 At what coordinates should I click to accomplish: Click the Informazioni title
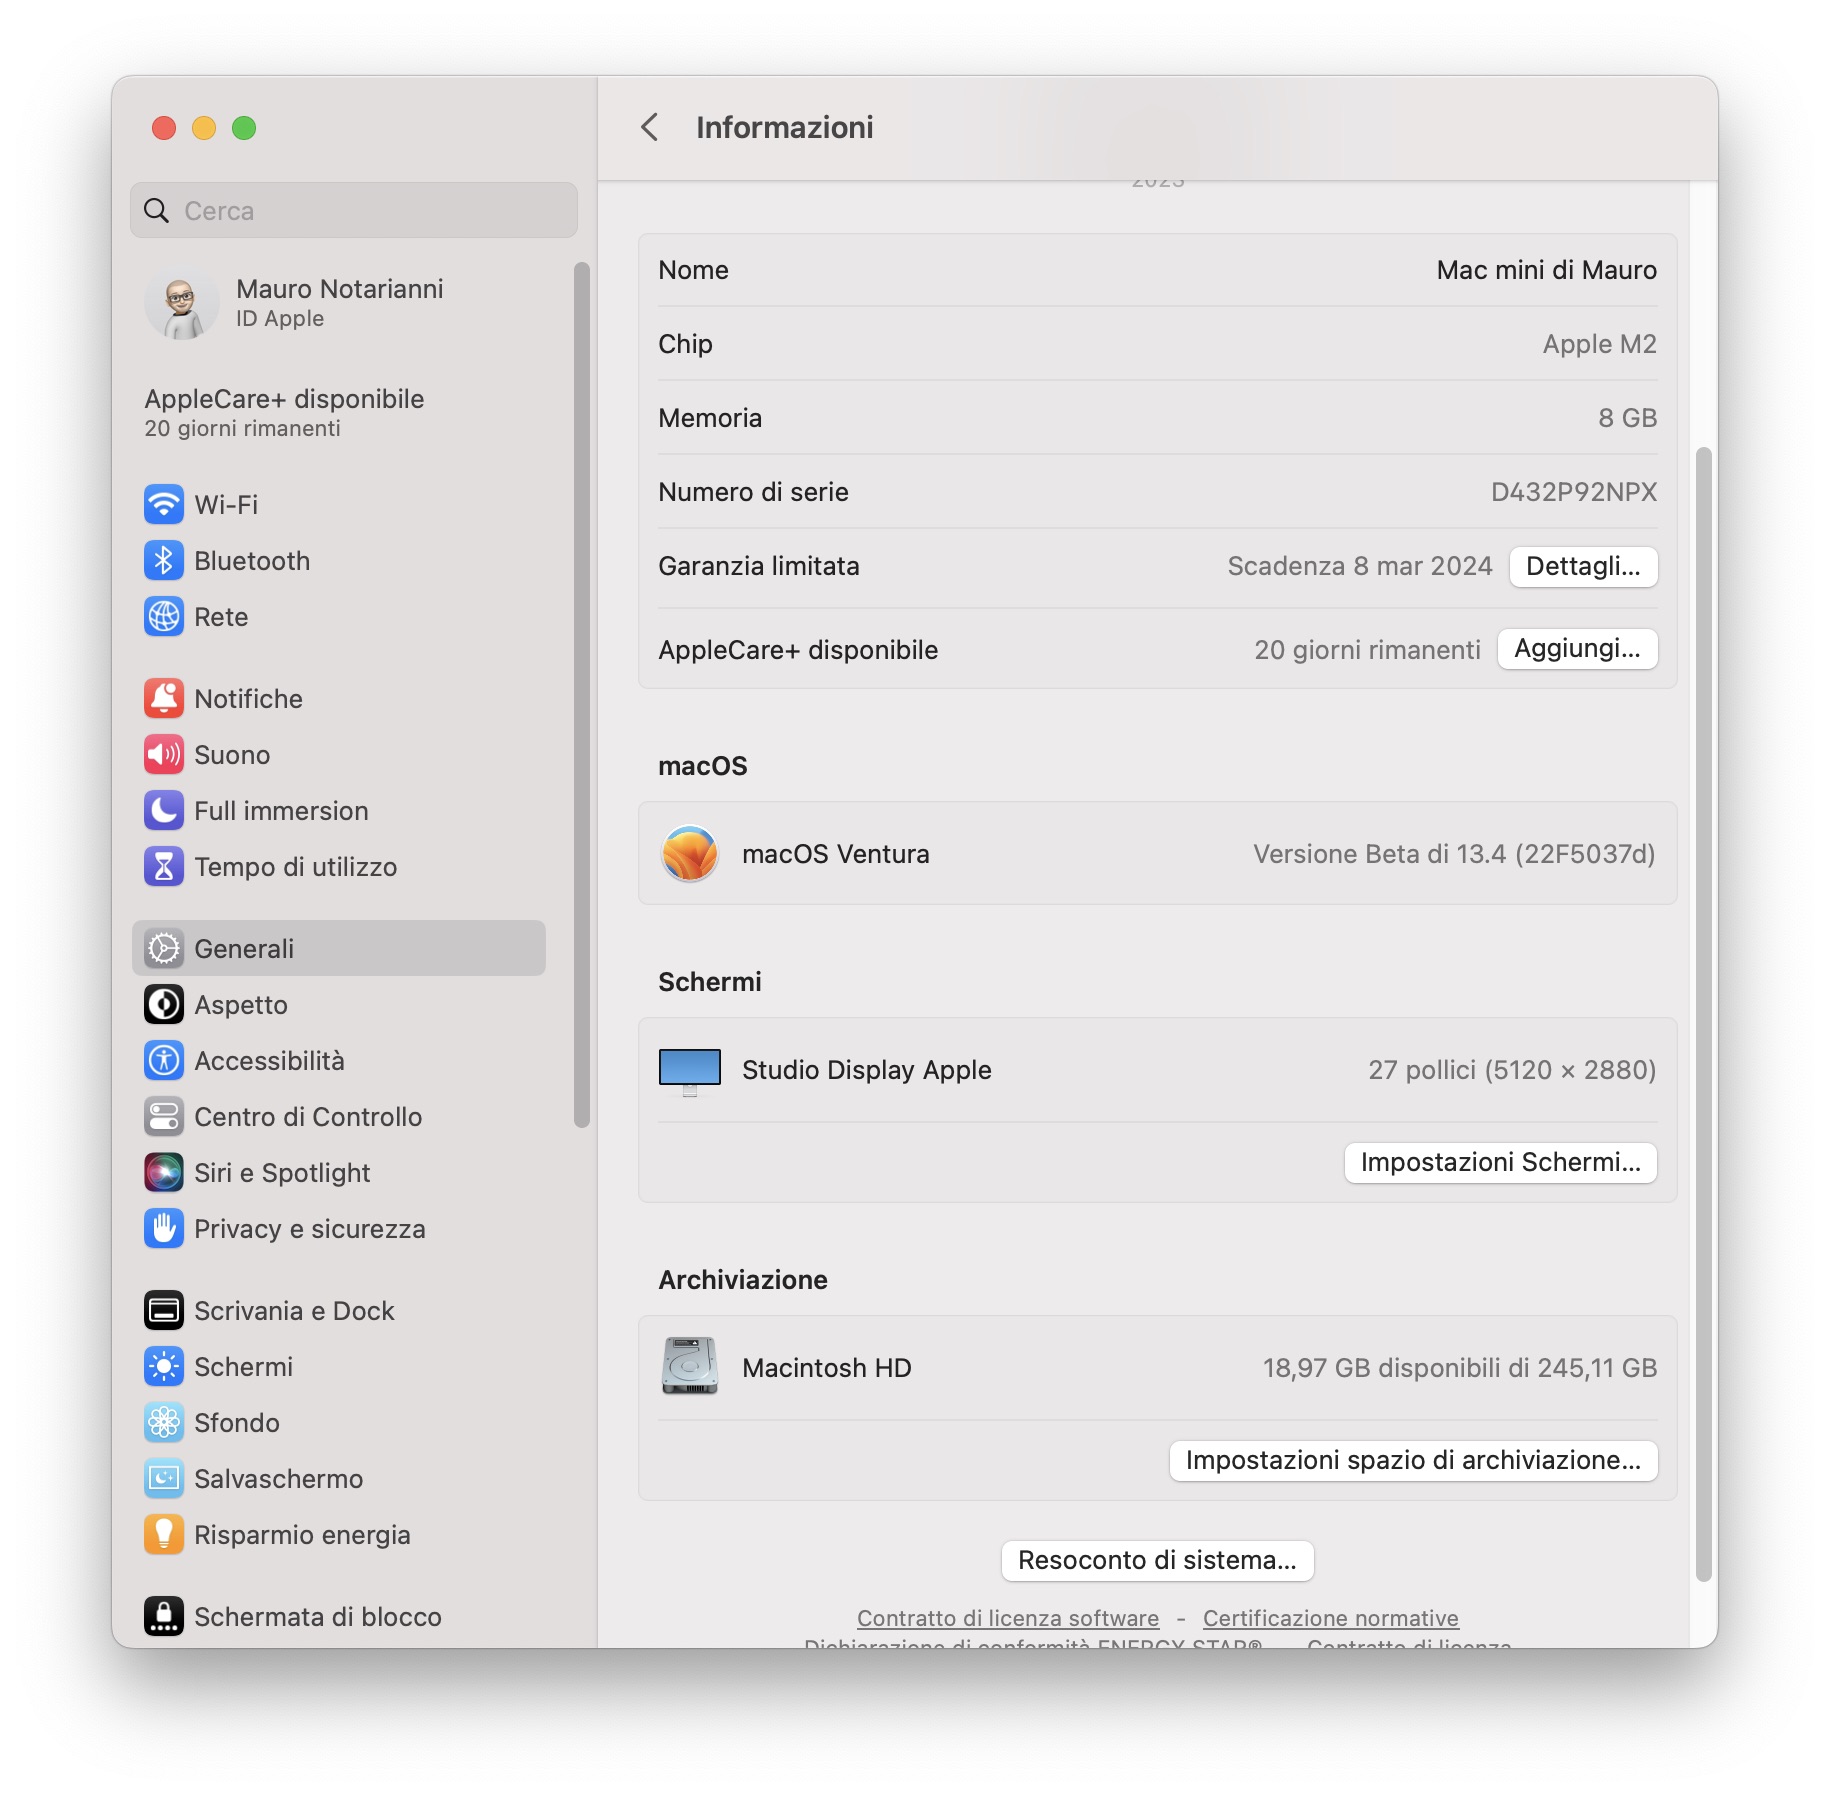784,127
